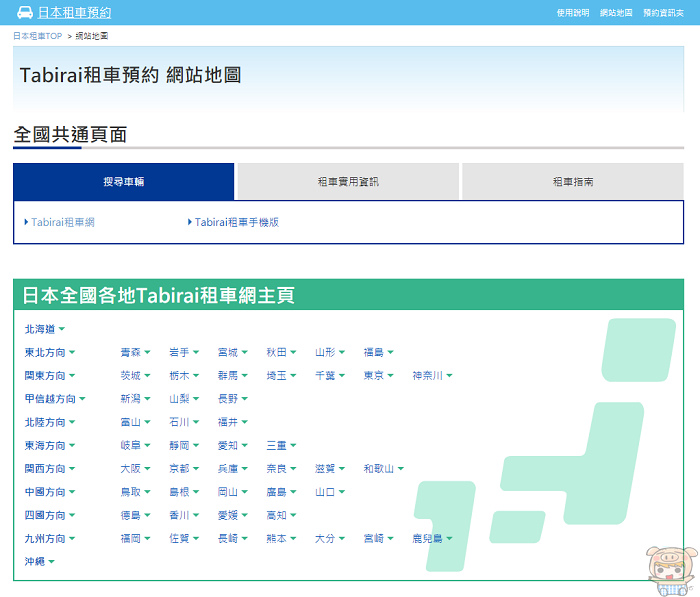700x597 pixels.
Task: Switch to the 租車指南 tab
Action: coord(573,181)
